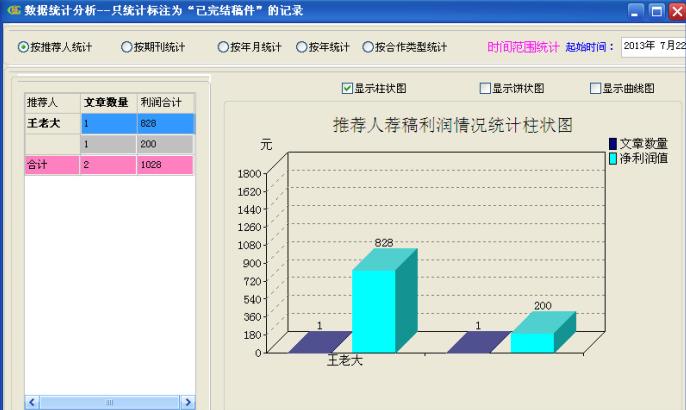Click the 1028 total profit cell
The image size is (686, 410).
click(x=165, y=165)
